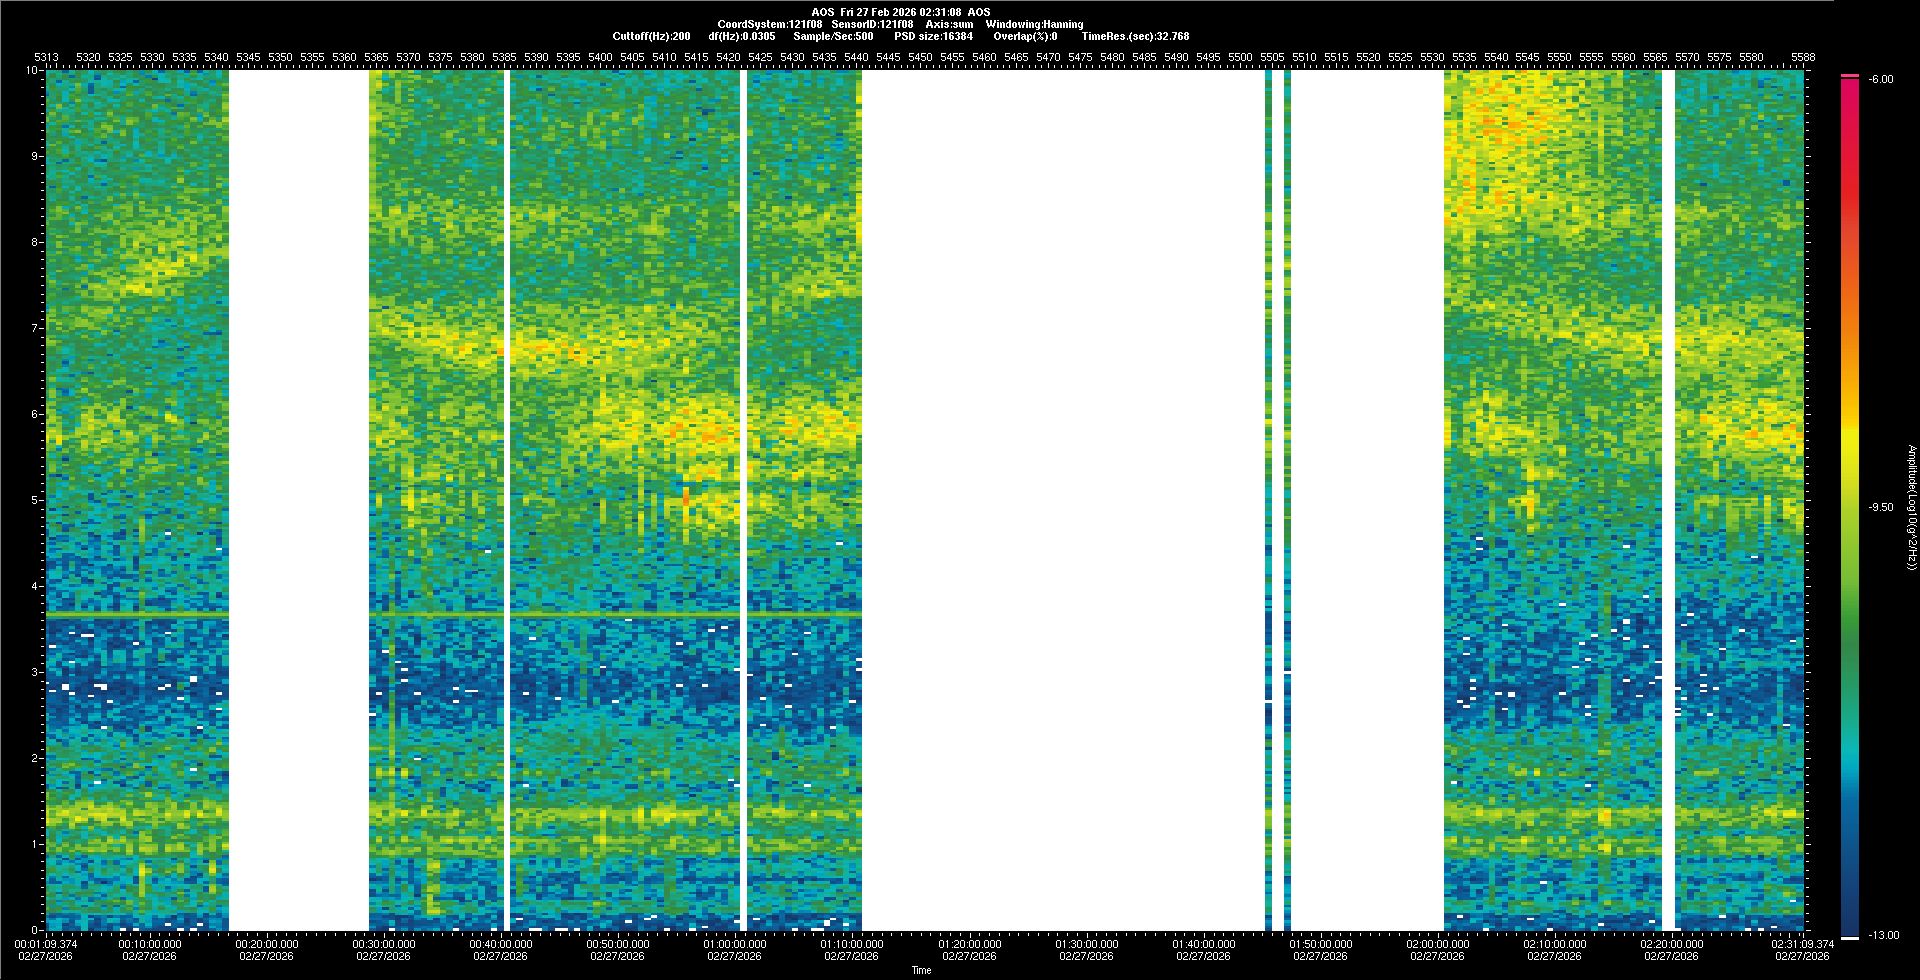Select the PSD size:16384 header text
Screen dimensions: 1920x980
[933, 36]
